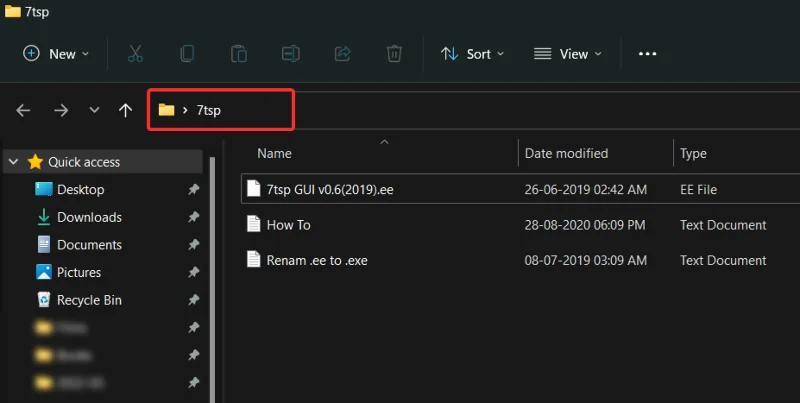
Task: Unpin Desktop using its pin icon
Action: pos(193,190)
